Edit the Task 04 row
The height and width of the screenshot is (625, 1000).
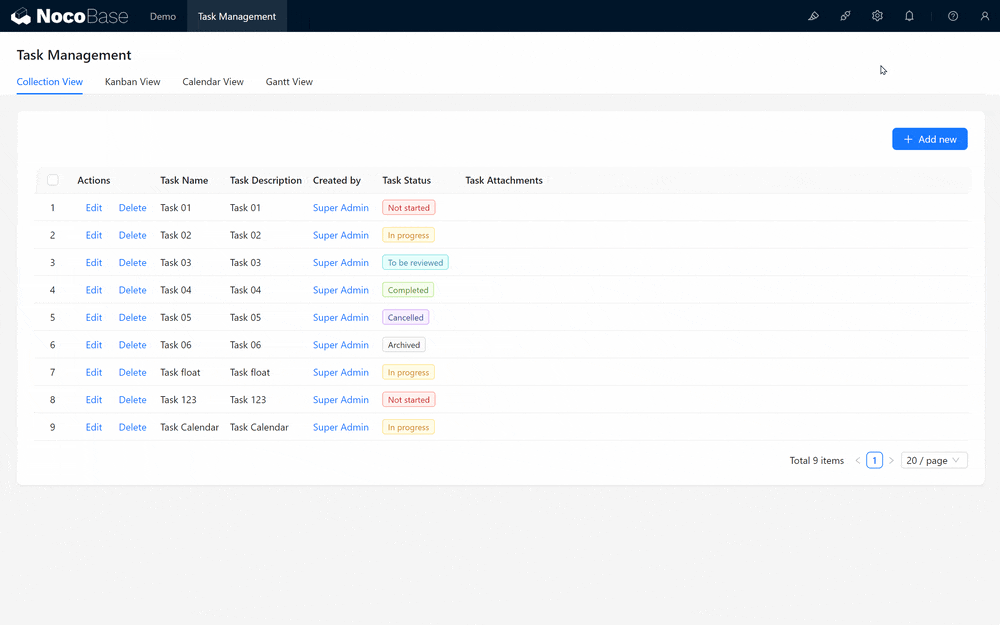(94, 290)
